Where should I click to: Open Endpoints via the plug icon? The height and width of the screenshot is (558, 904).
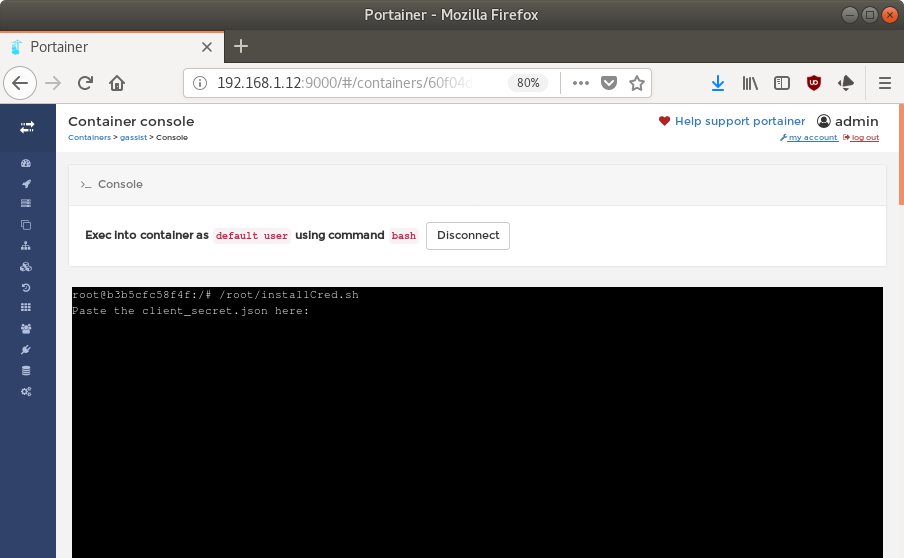coord(26,349)
